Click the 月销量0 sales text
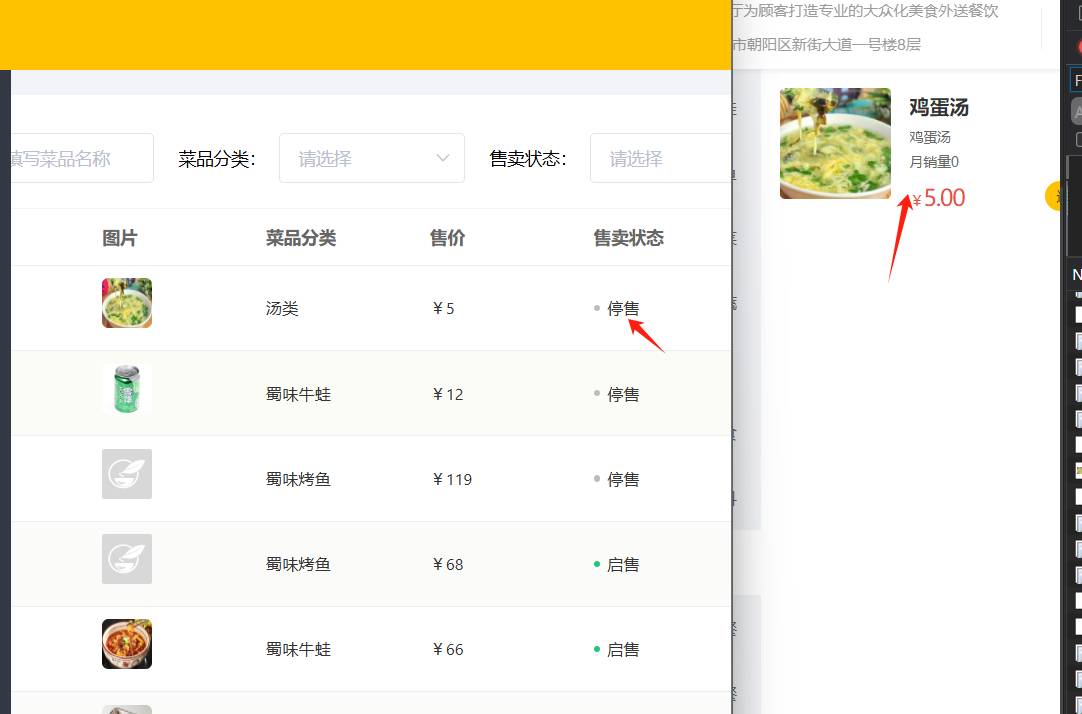 (934, 162)
